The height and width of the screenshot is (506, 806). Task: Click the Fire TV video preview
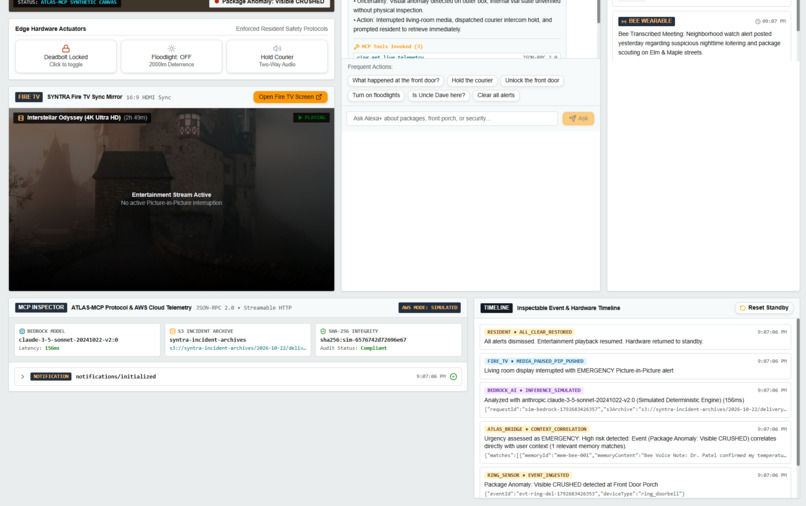pyautogui.click(x=172, y=200)
